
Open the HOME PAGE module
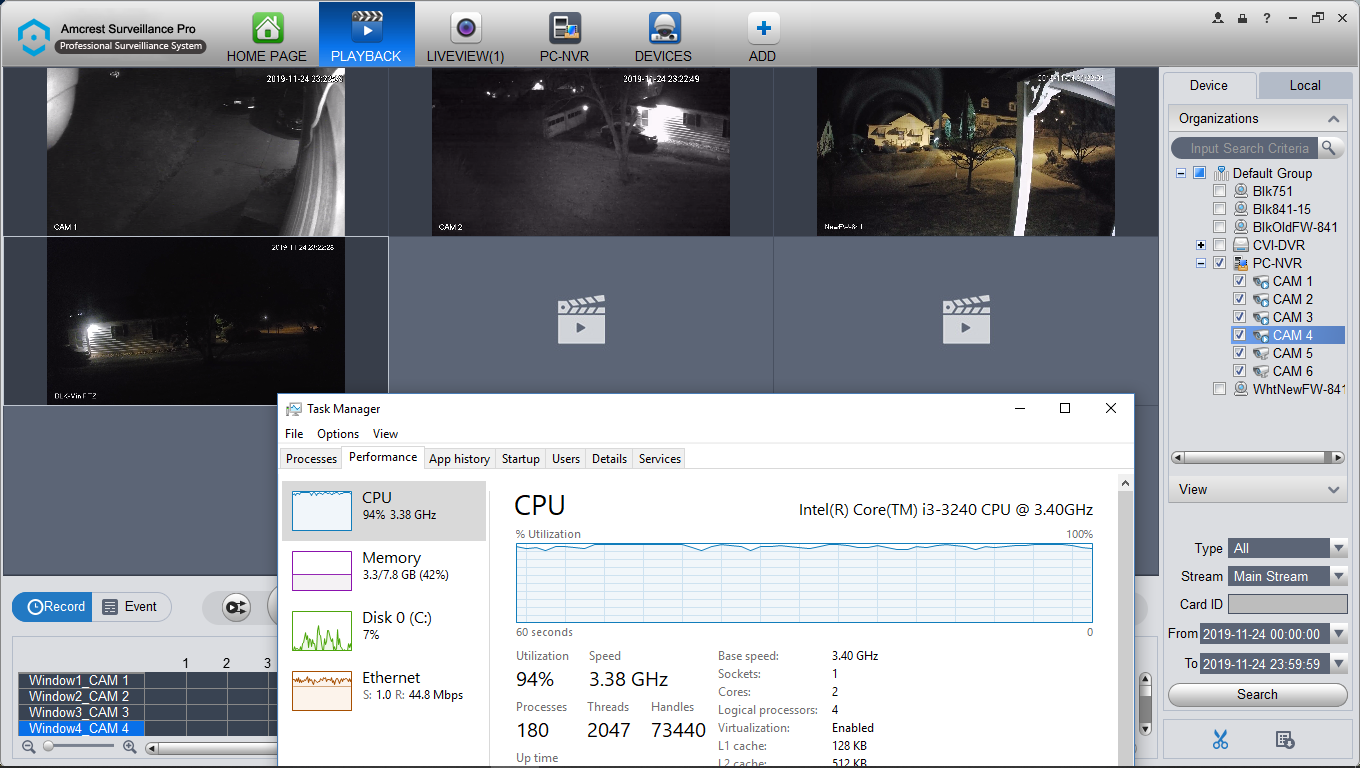click(x=267, y=35)
